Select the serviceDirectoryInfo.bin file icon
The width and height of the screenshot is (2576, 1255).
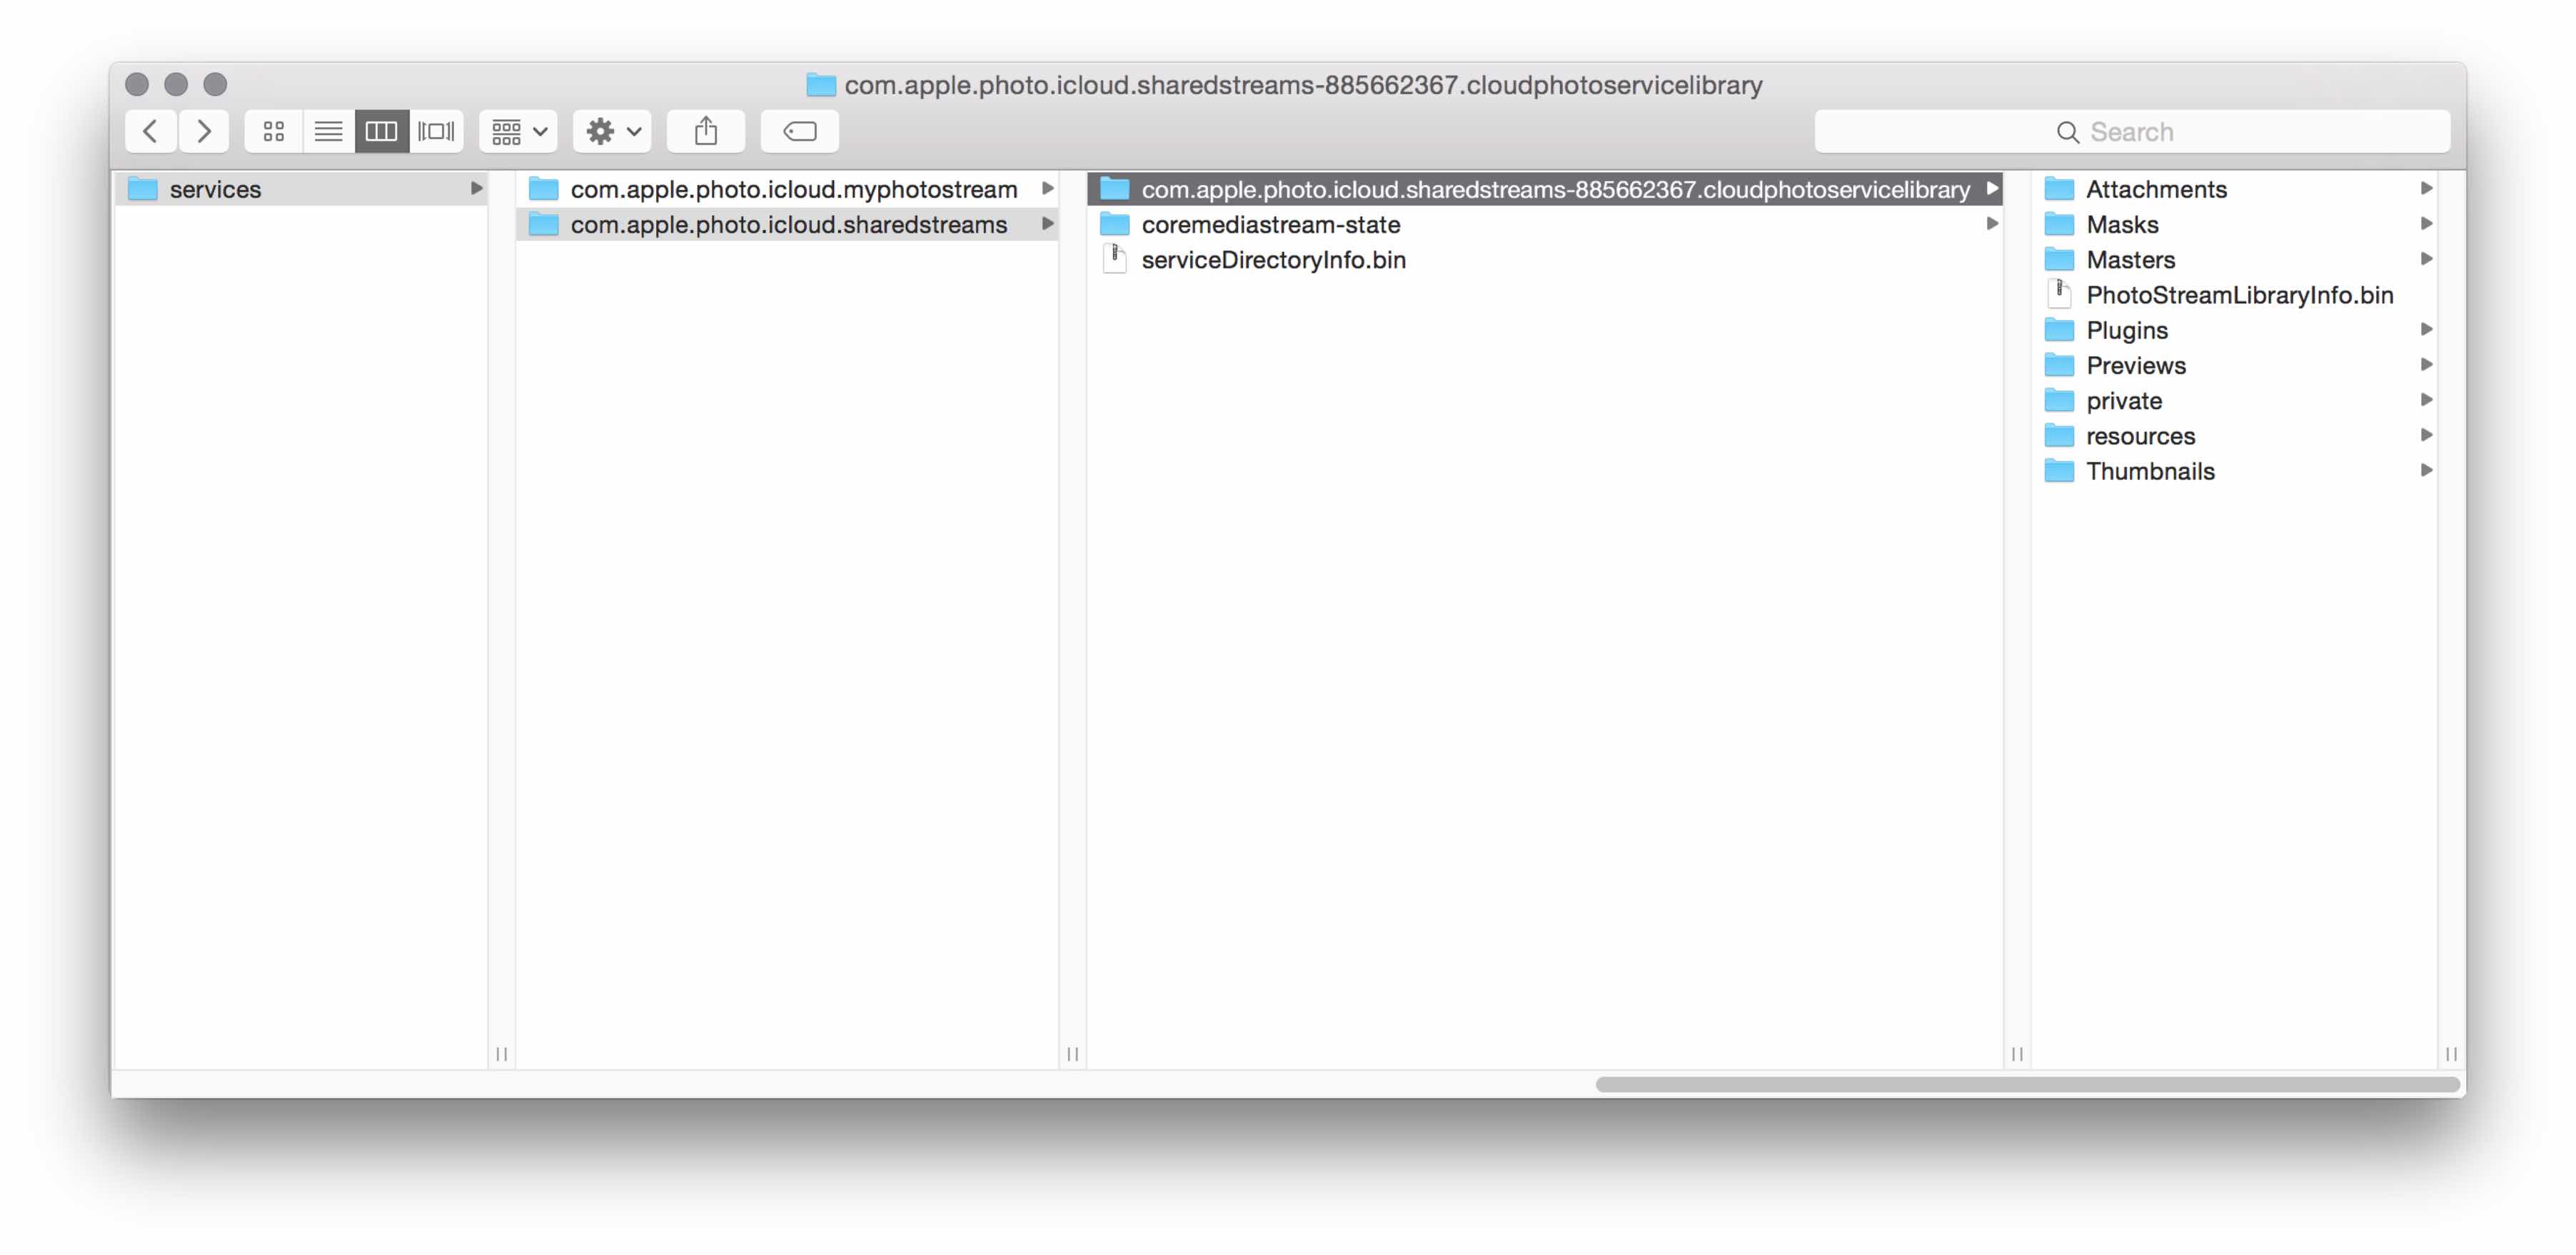tap(1114, 259)
